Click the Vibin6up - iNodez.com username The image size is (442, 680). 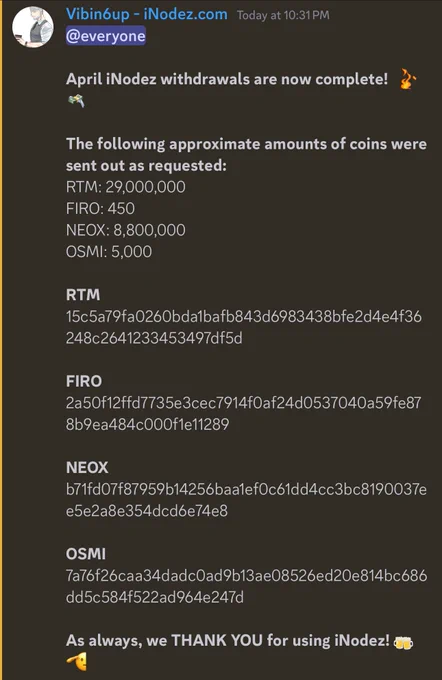(147, 14)
